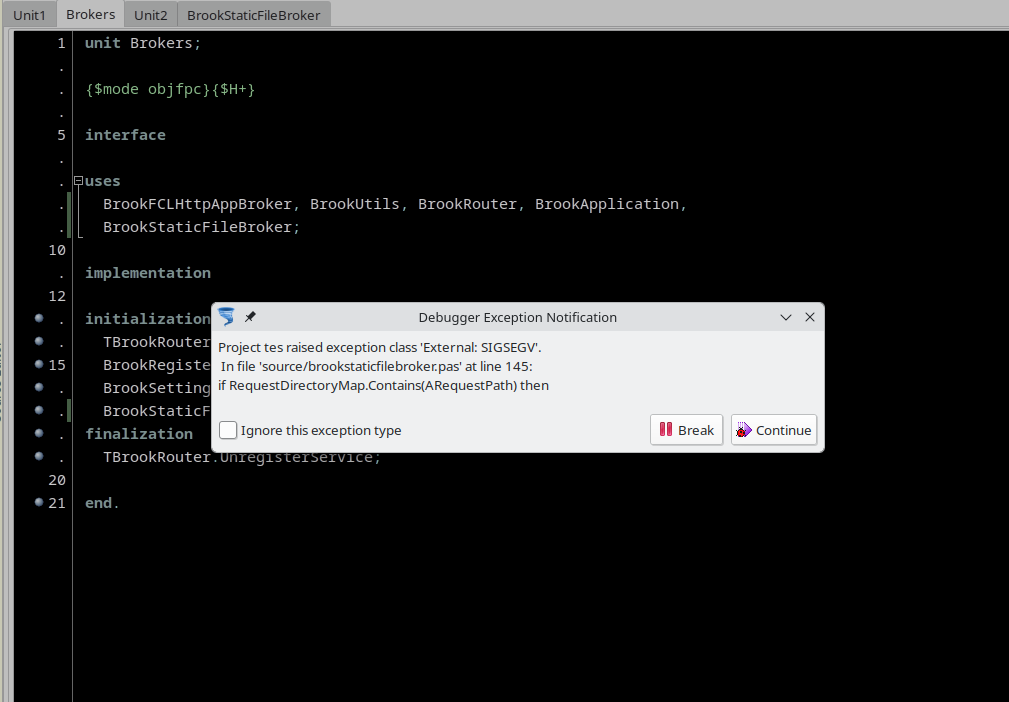Click gutter dot next to BrookStaticF line
Image resolution: width=1009 pixels, height=702 pixels.
coord(39,410)
